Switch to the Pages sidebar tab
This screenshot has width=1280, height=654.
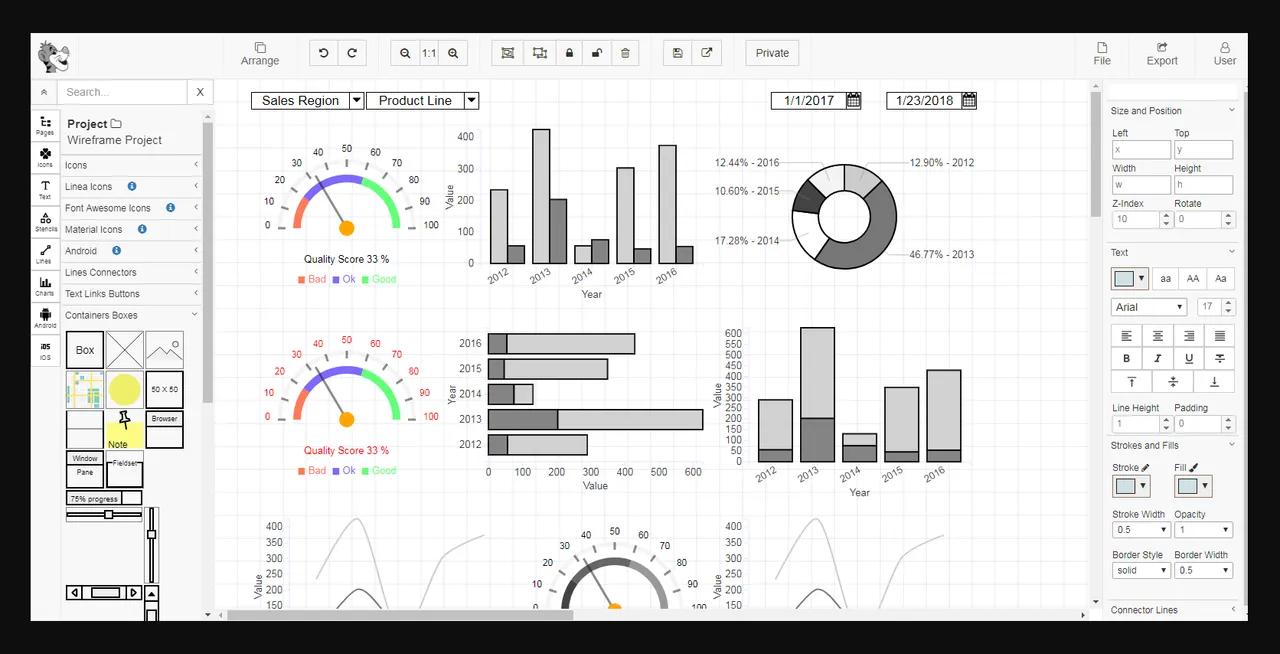[45, 125]
